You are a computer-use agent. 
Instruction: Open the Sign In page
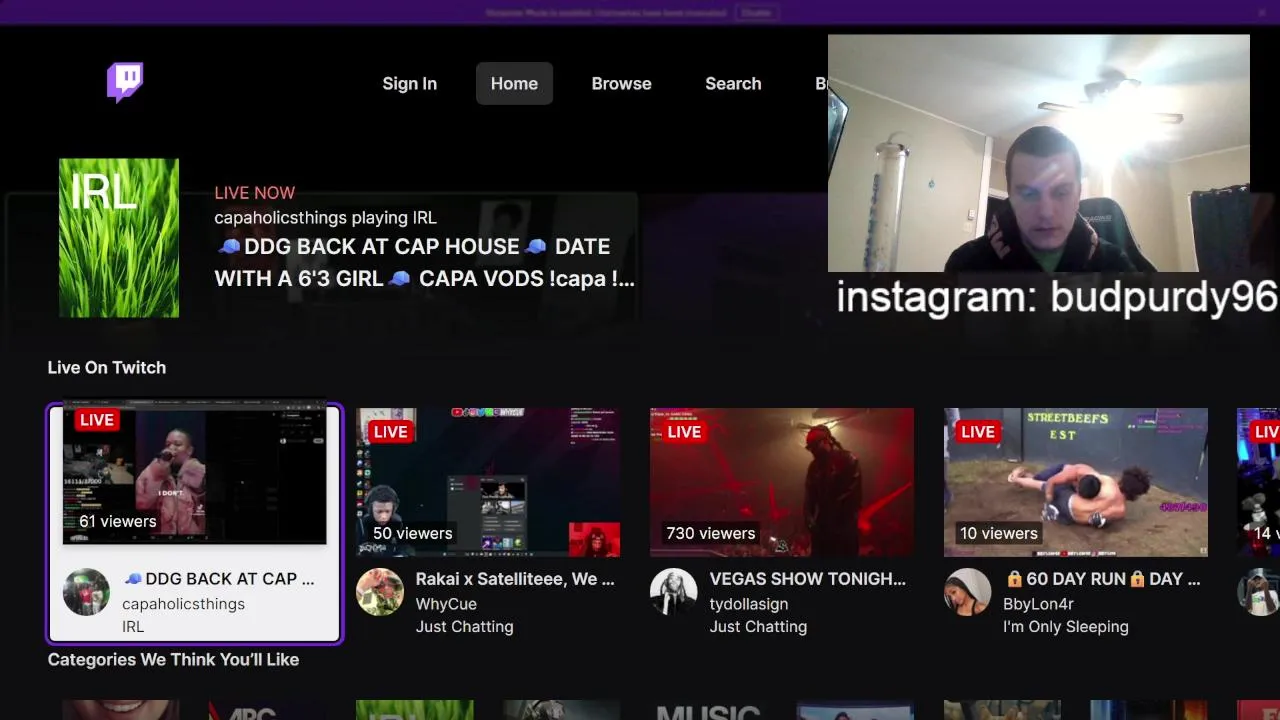tap(409, 84)
